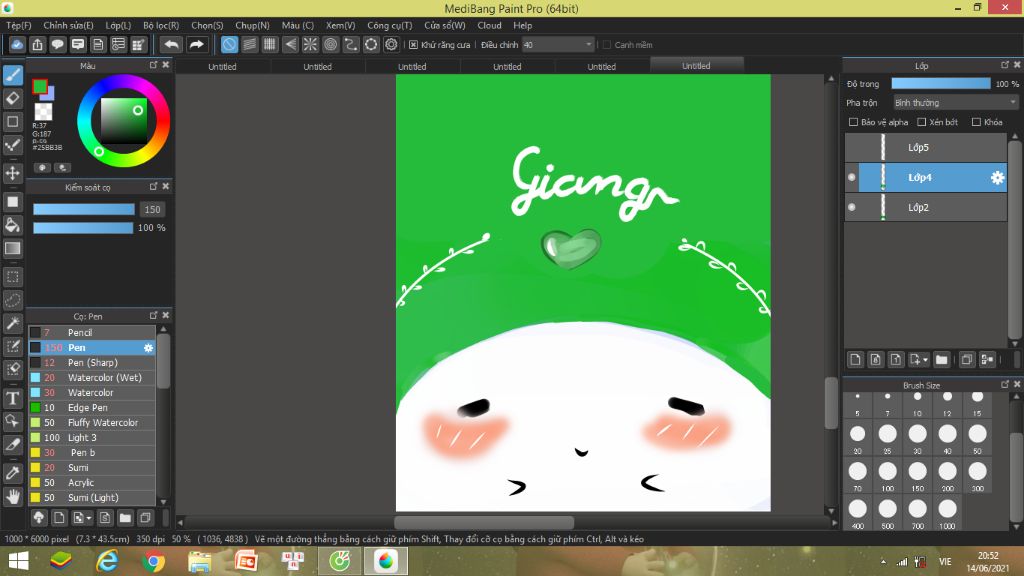Open the Bộ lọc(R) menu

(161, 25)
